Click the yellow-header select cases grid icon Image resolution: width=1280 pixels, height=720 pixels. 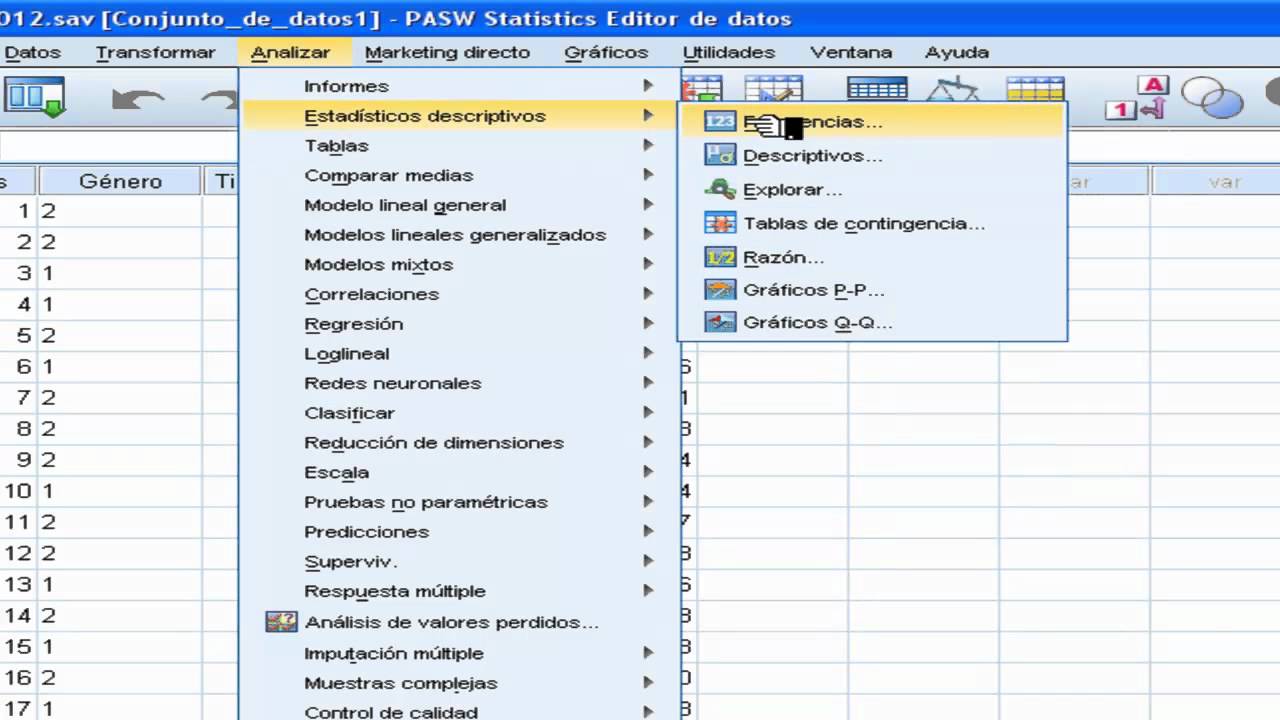(1035, 89)
